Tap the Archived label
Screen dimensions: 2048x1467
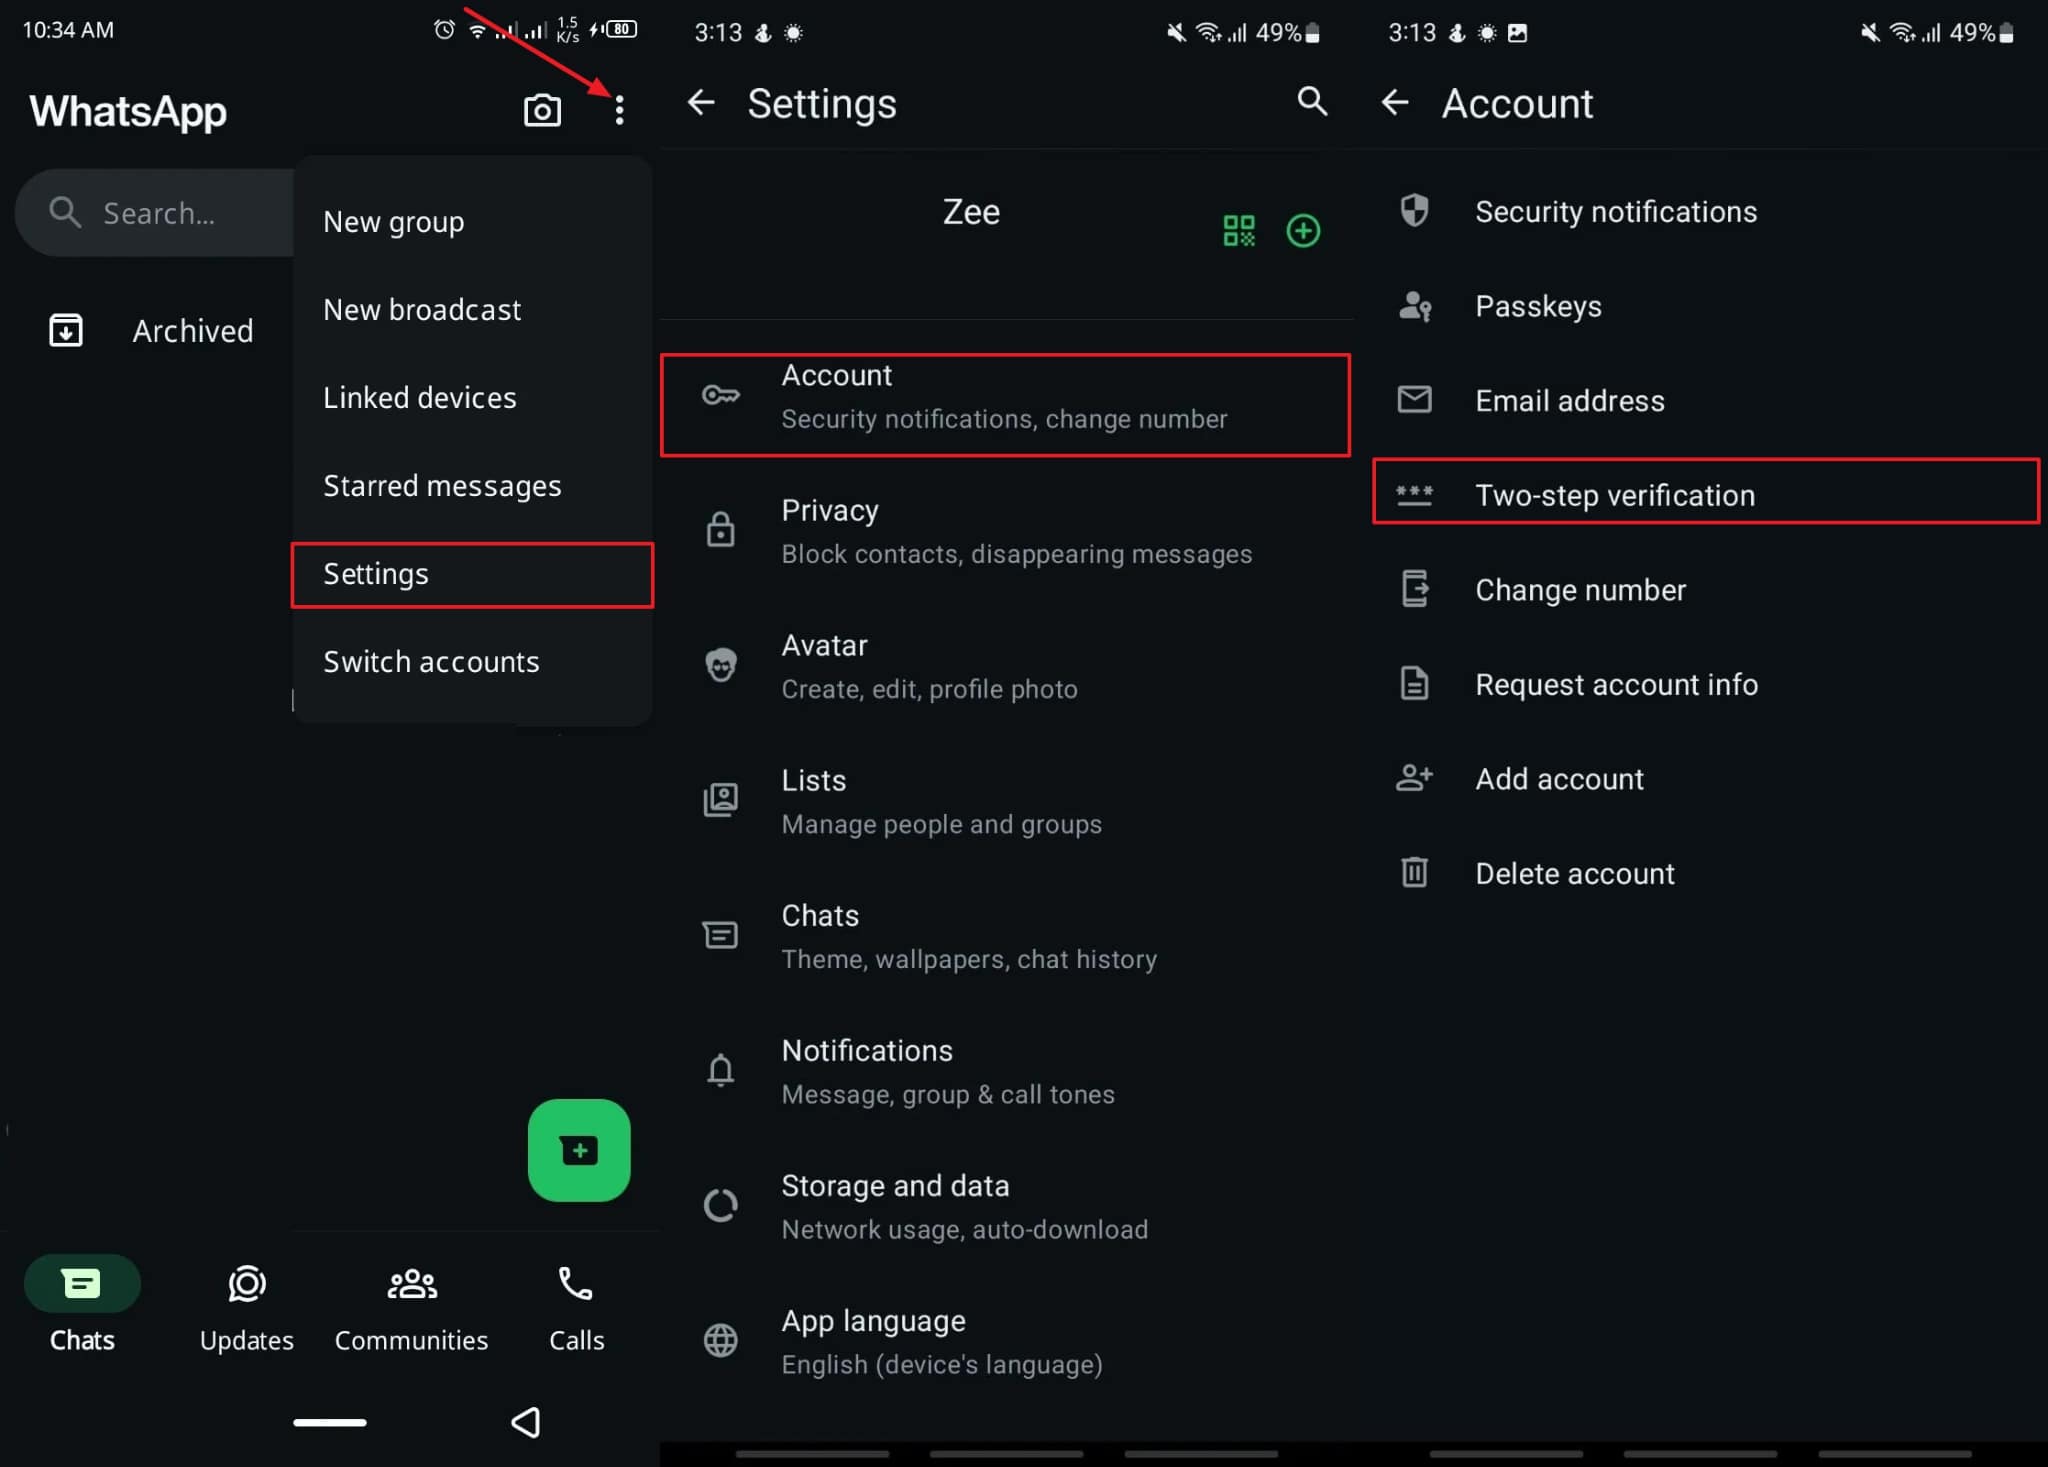click(192, 330)
